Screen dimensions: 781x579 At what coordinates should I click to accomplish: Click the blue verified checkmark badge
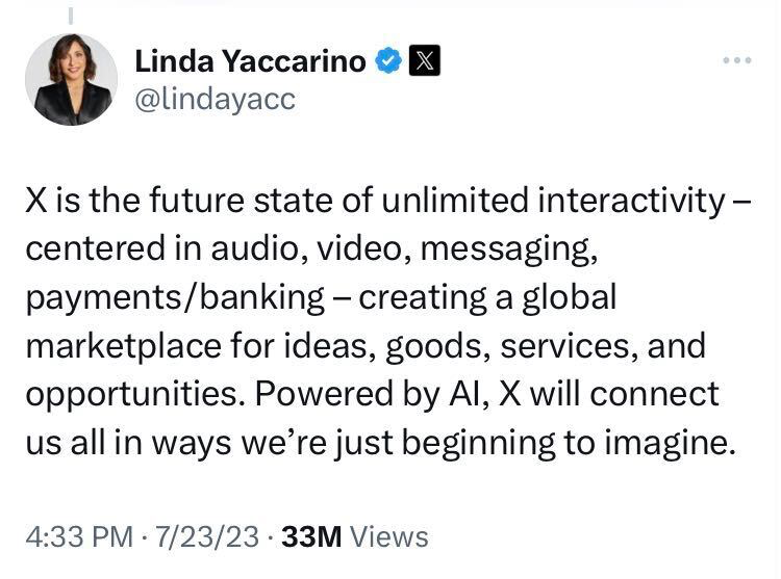tap(387, 62)
